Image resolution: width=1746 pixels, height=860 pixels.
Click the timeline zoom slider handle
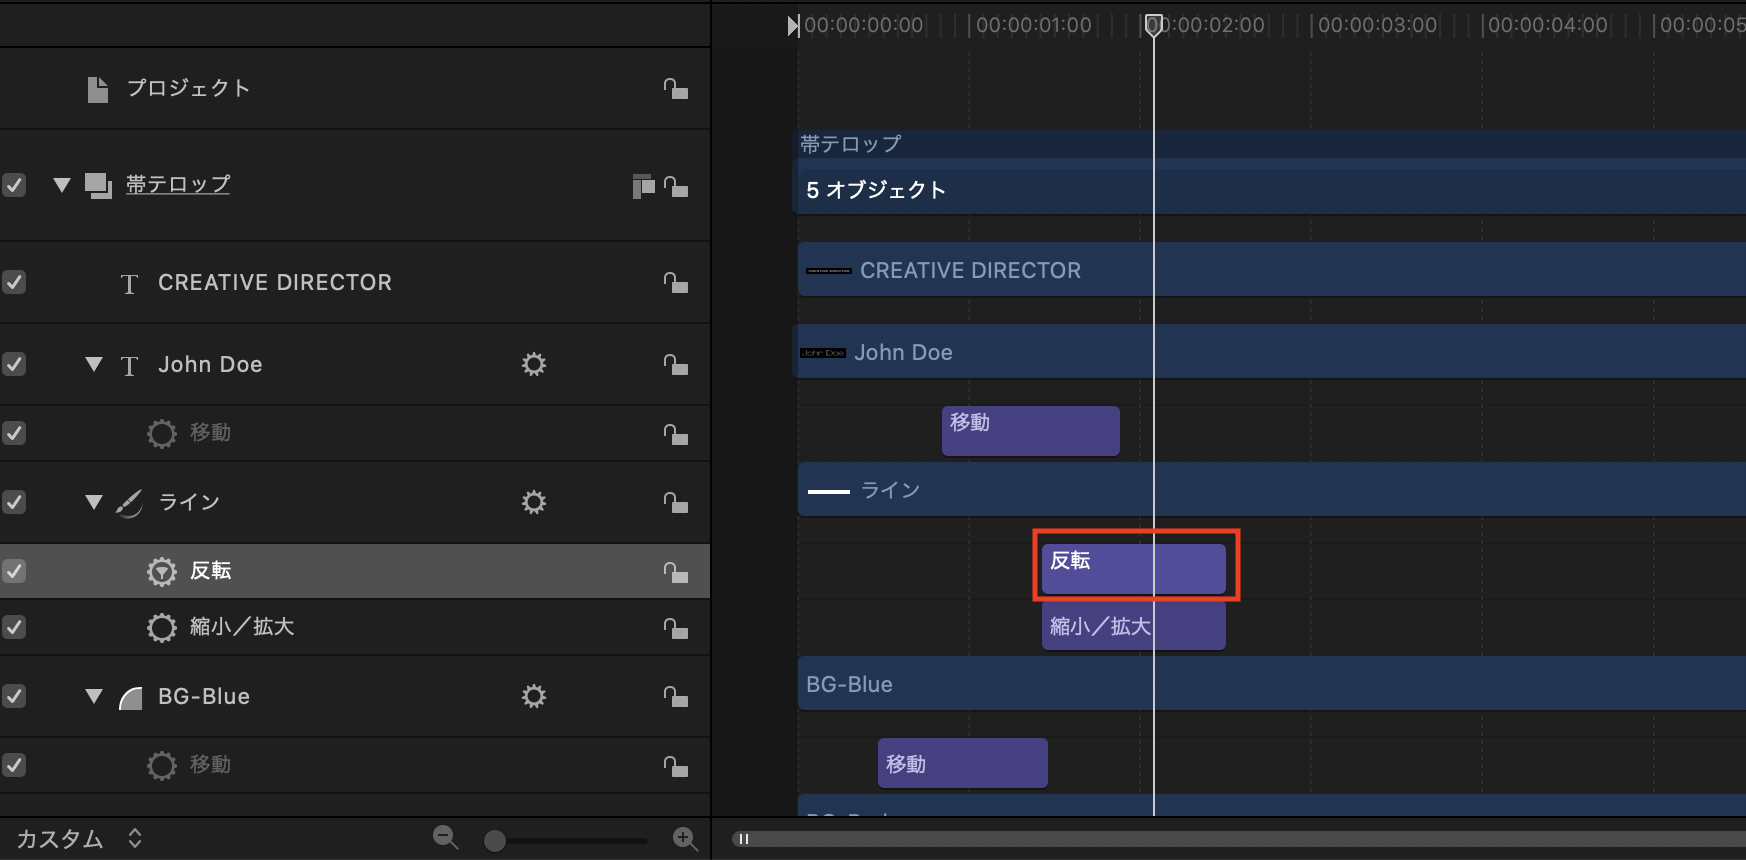[x=494, y=841]
